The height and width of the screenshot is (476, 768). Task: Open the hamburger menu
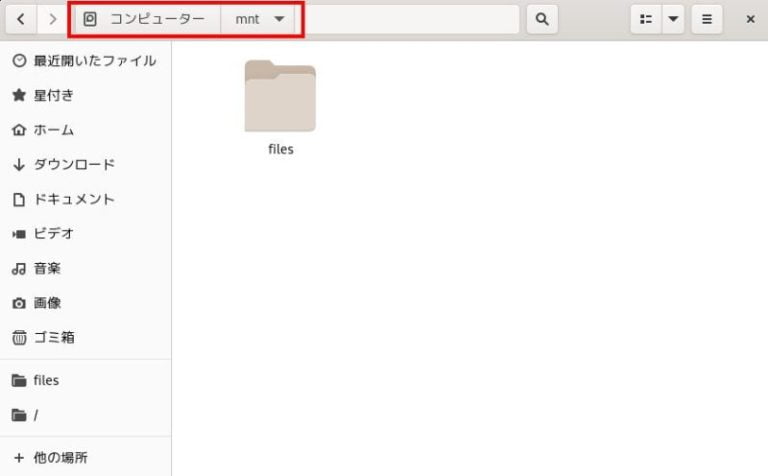point(707,19)
